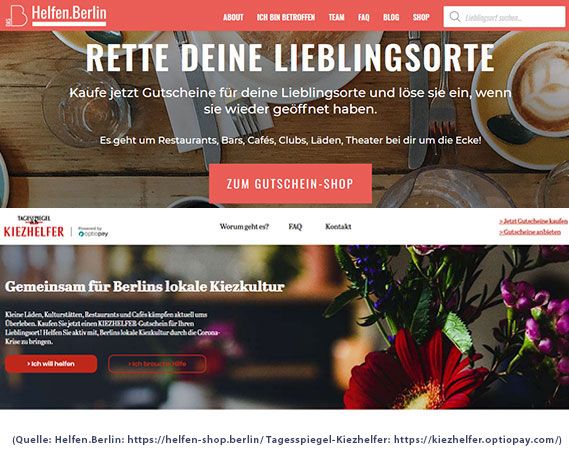This screenshot has height=455, width=569.
Task: Click the search magnifier icon
Action: (455, 17)
